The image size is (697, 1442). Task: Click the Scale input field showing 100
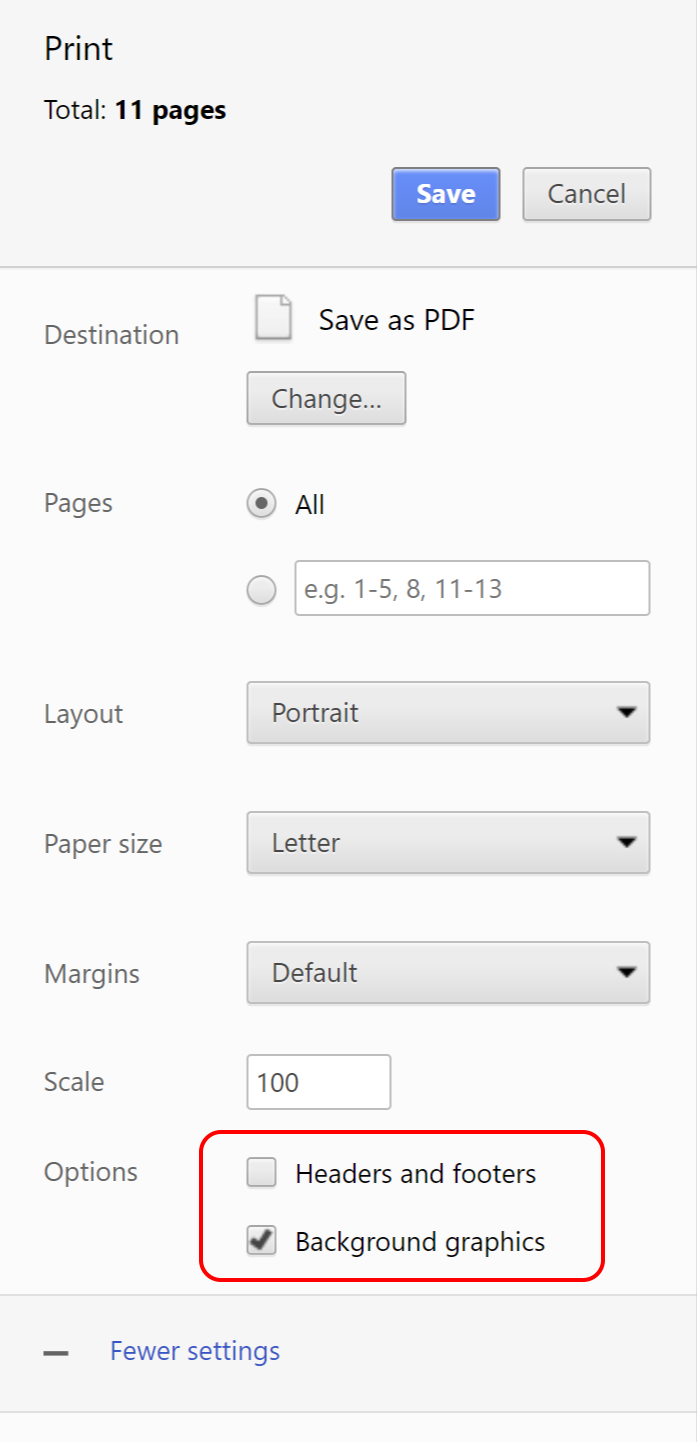click(x=319, y=1082)
